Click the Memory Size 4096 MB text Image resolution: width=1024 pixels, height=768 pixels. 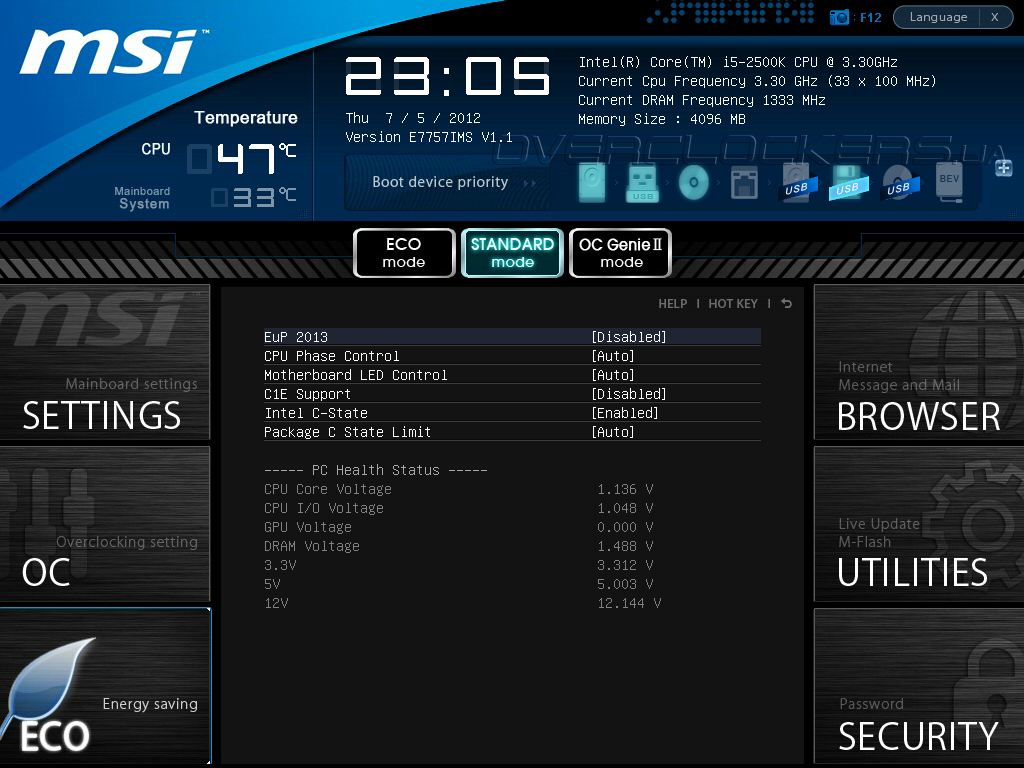pyautogui.click(x=662, y=120)
